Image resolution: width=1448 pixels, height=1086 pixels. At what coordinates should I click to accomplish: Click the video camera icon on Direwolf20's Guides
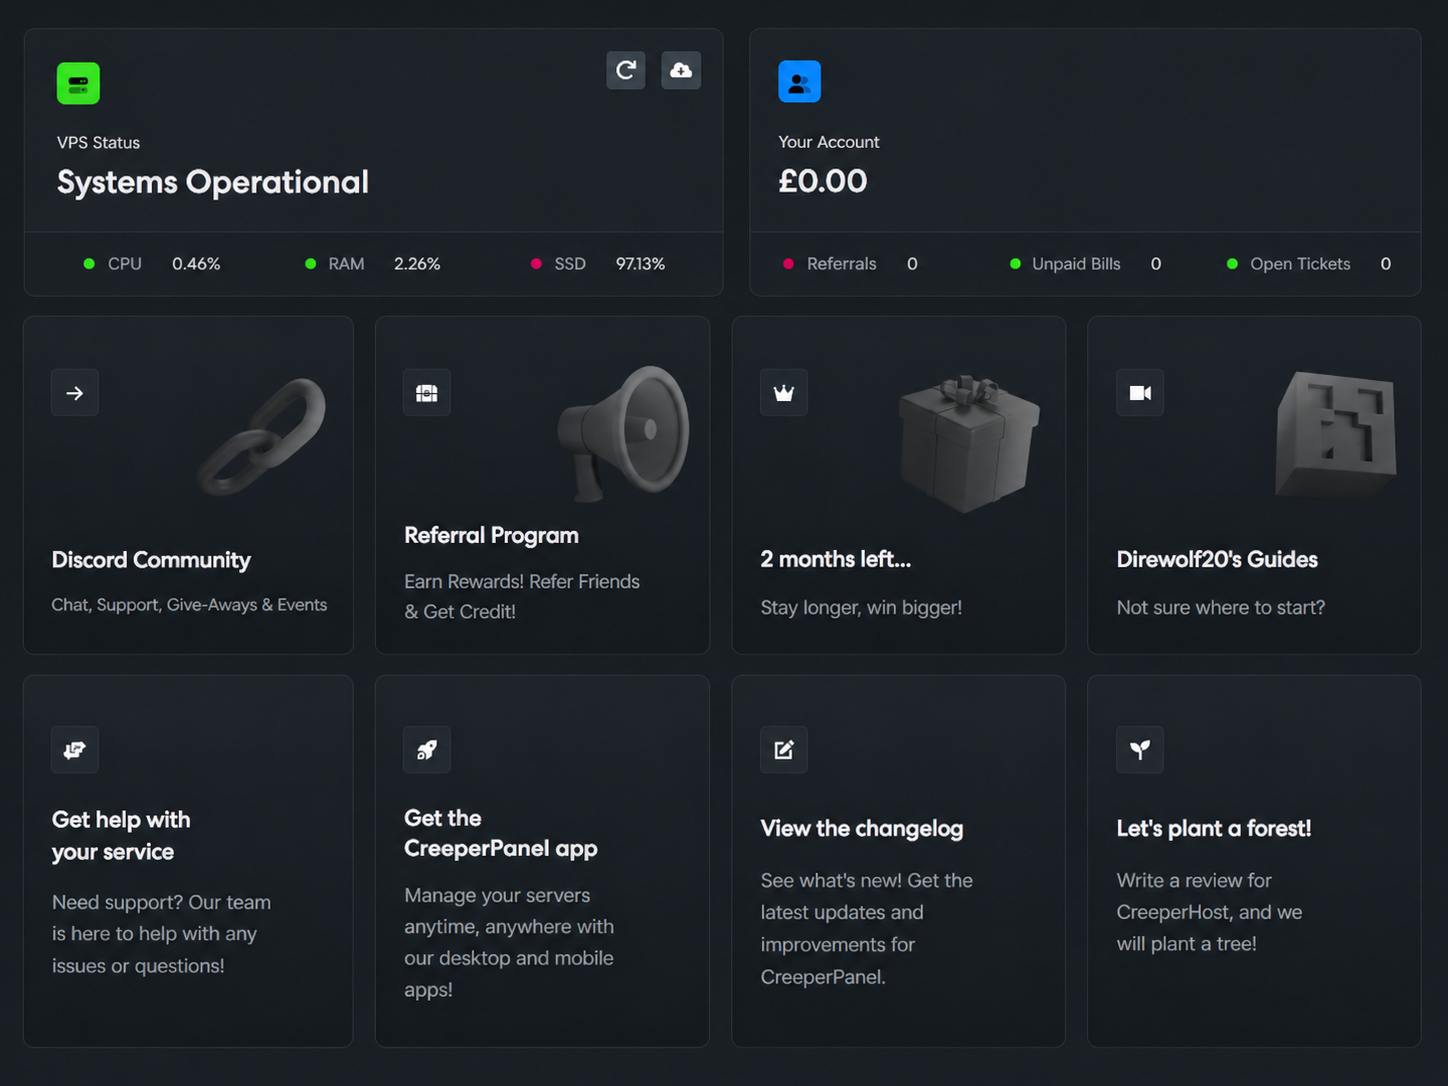click(1140, 393)
